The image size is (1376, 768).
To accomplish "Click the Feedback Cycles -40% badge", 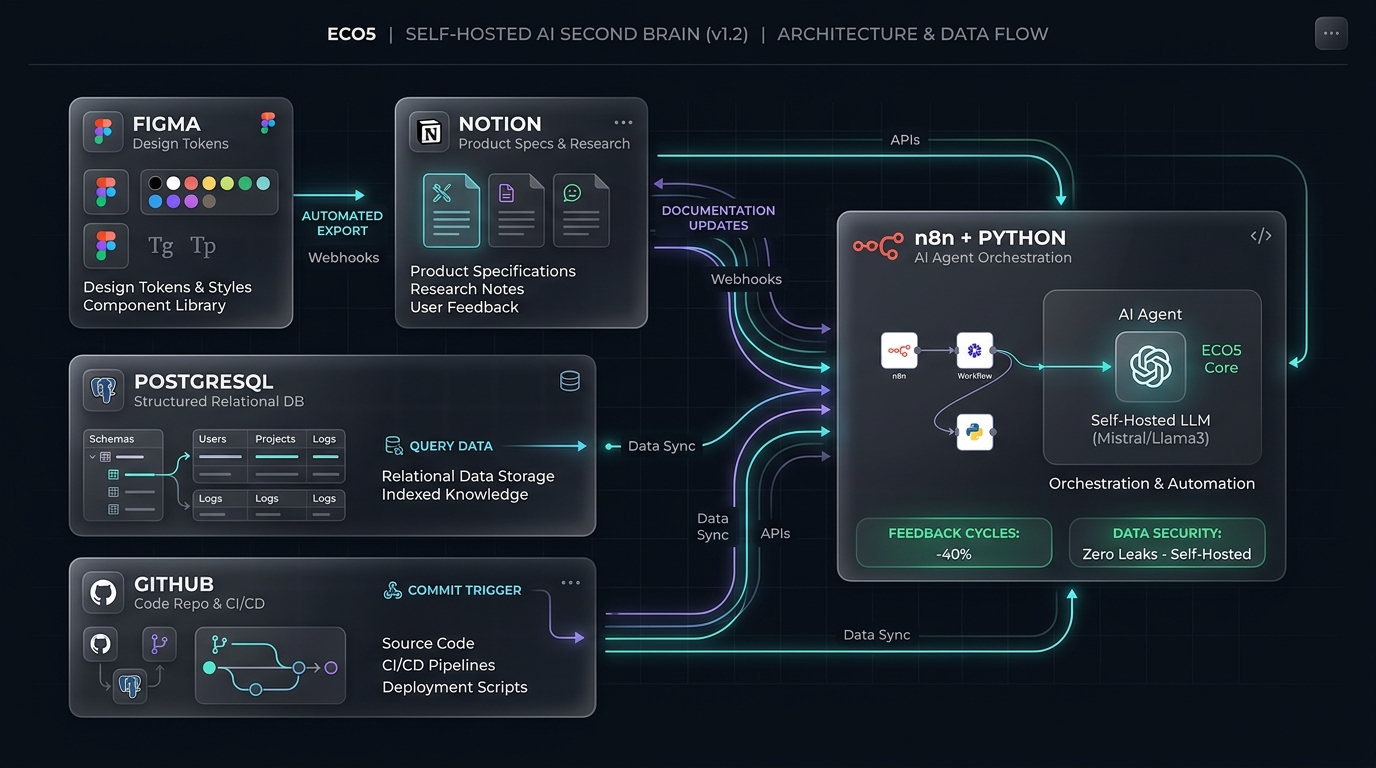I will [x=954, y=543].
